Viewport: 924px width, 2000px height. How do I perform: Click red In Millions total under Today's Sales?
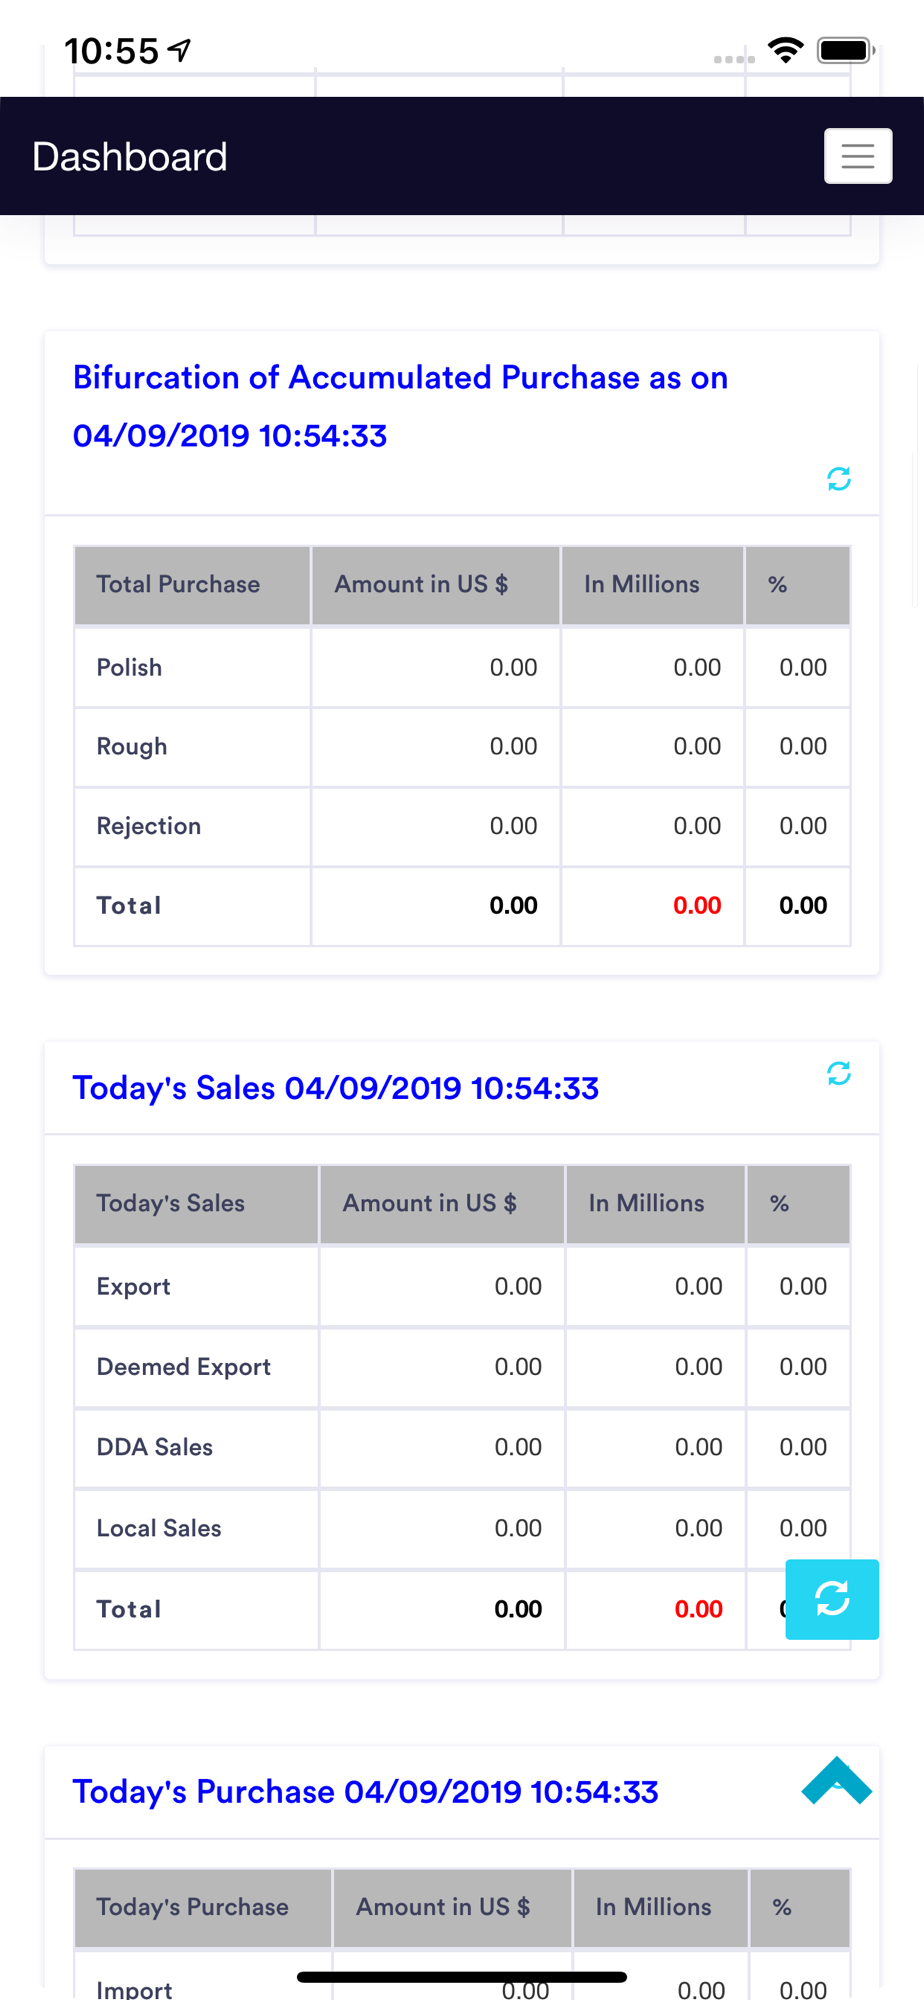[x=698, y=1609]
